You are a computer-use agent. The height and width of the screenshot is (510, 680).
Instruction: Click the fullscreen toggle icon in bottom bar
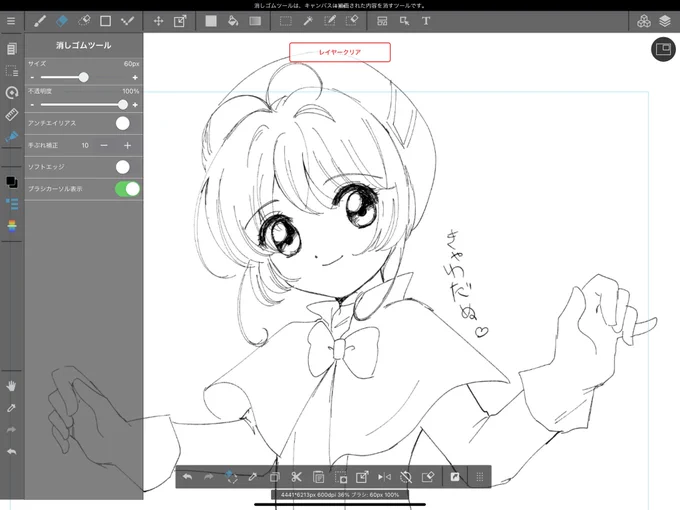tap(454, 477)
